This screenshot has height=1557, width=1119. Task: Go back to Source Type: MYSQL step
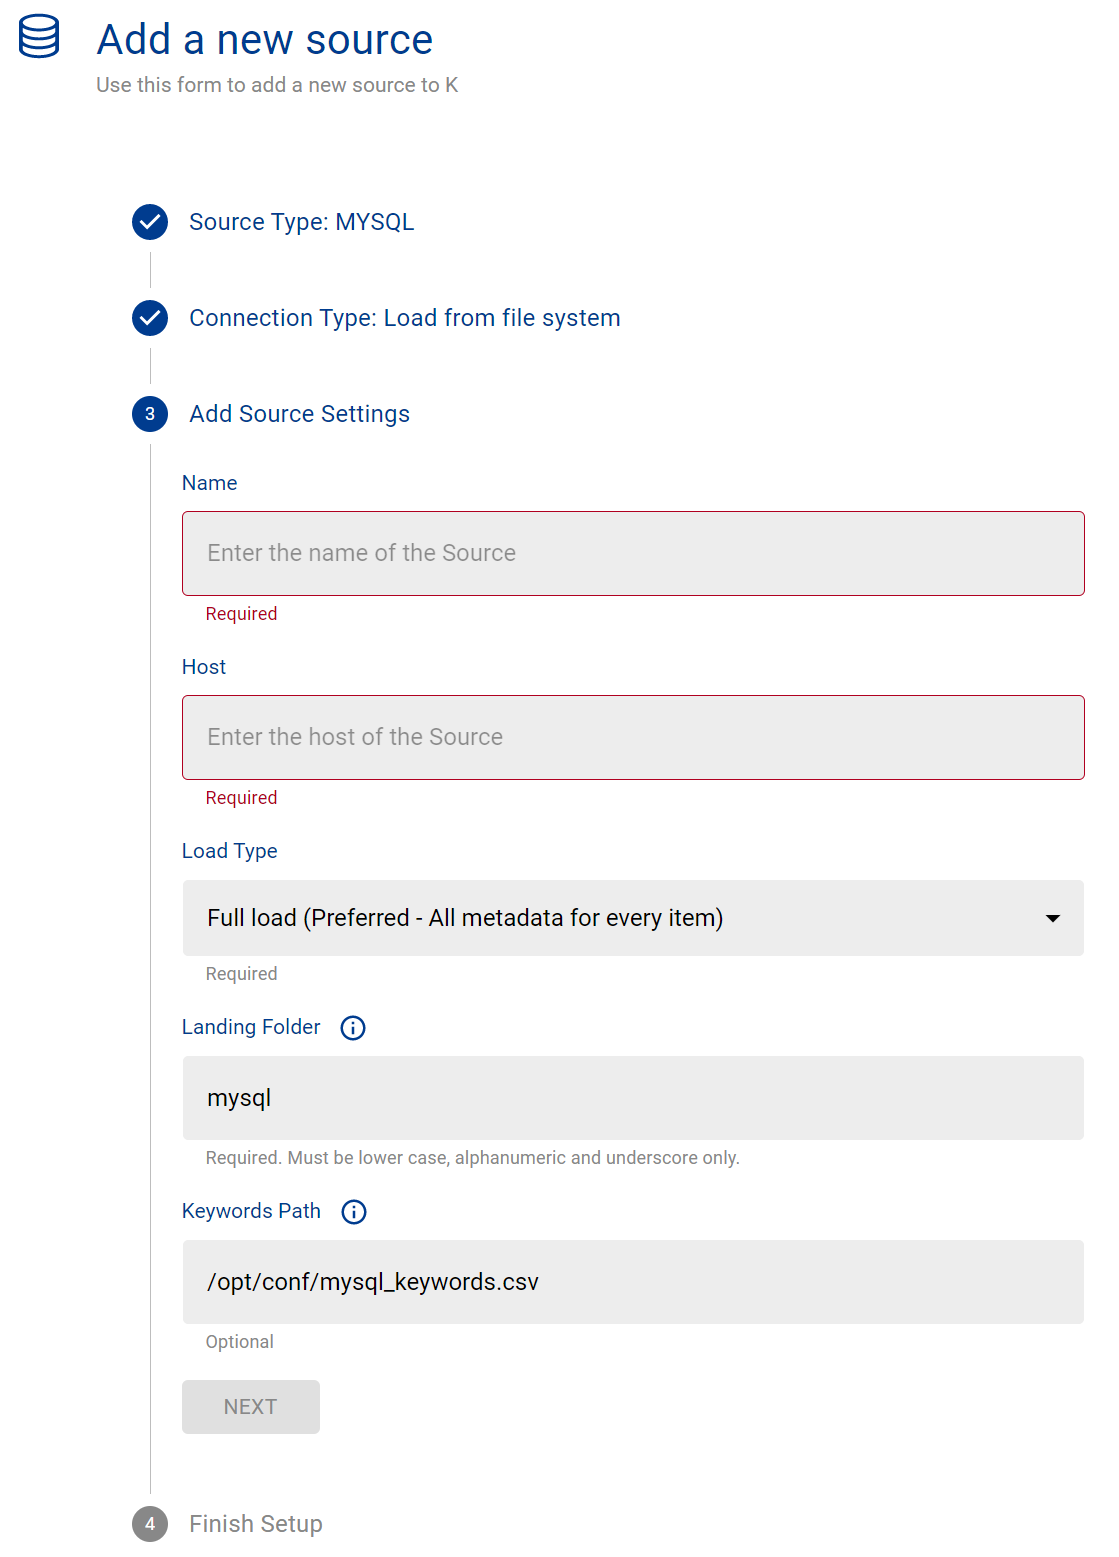pos(301,222)
